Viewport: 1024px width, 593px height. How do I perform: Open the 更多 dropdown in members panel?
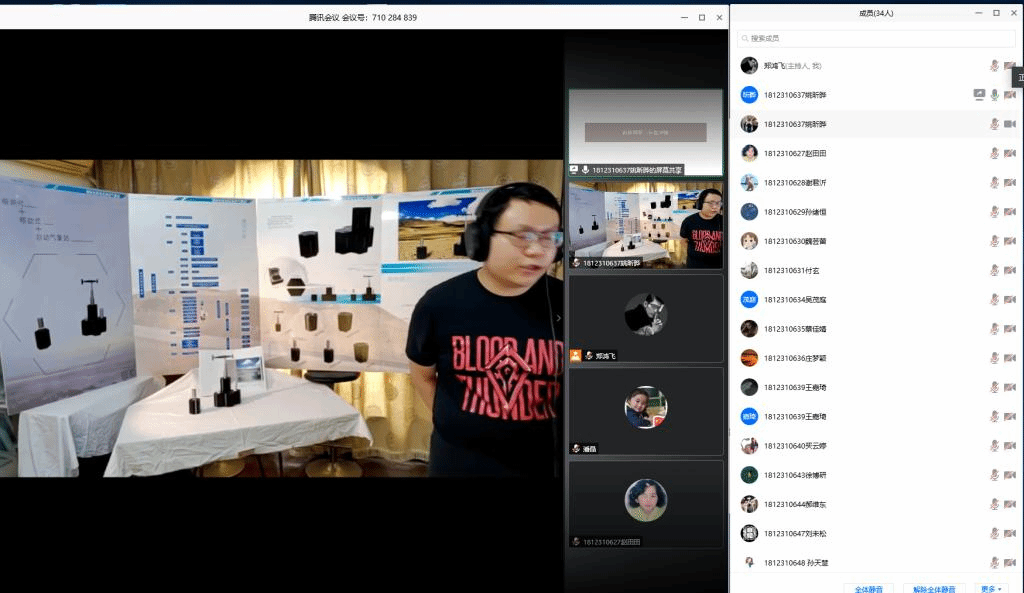(991, 588)
